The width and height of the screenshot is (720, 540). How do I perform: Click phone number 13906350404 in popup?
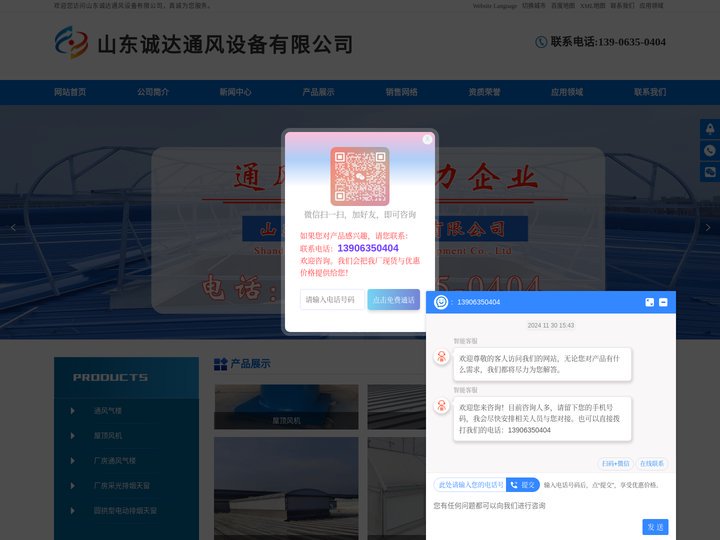[368, 248]
